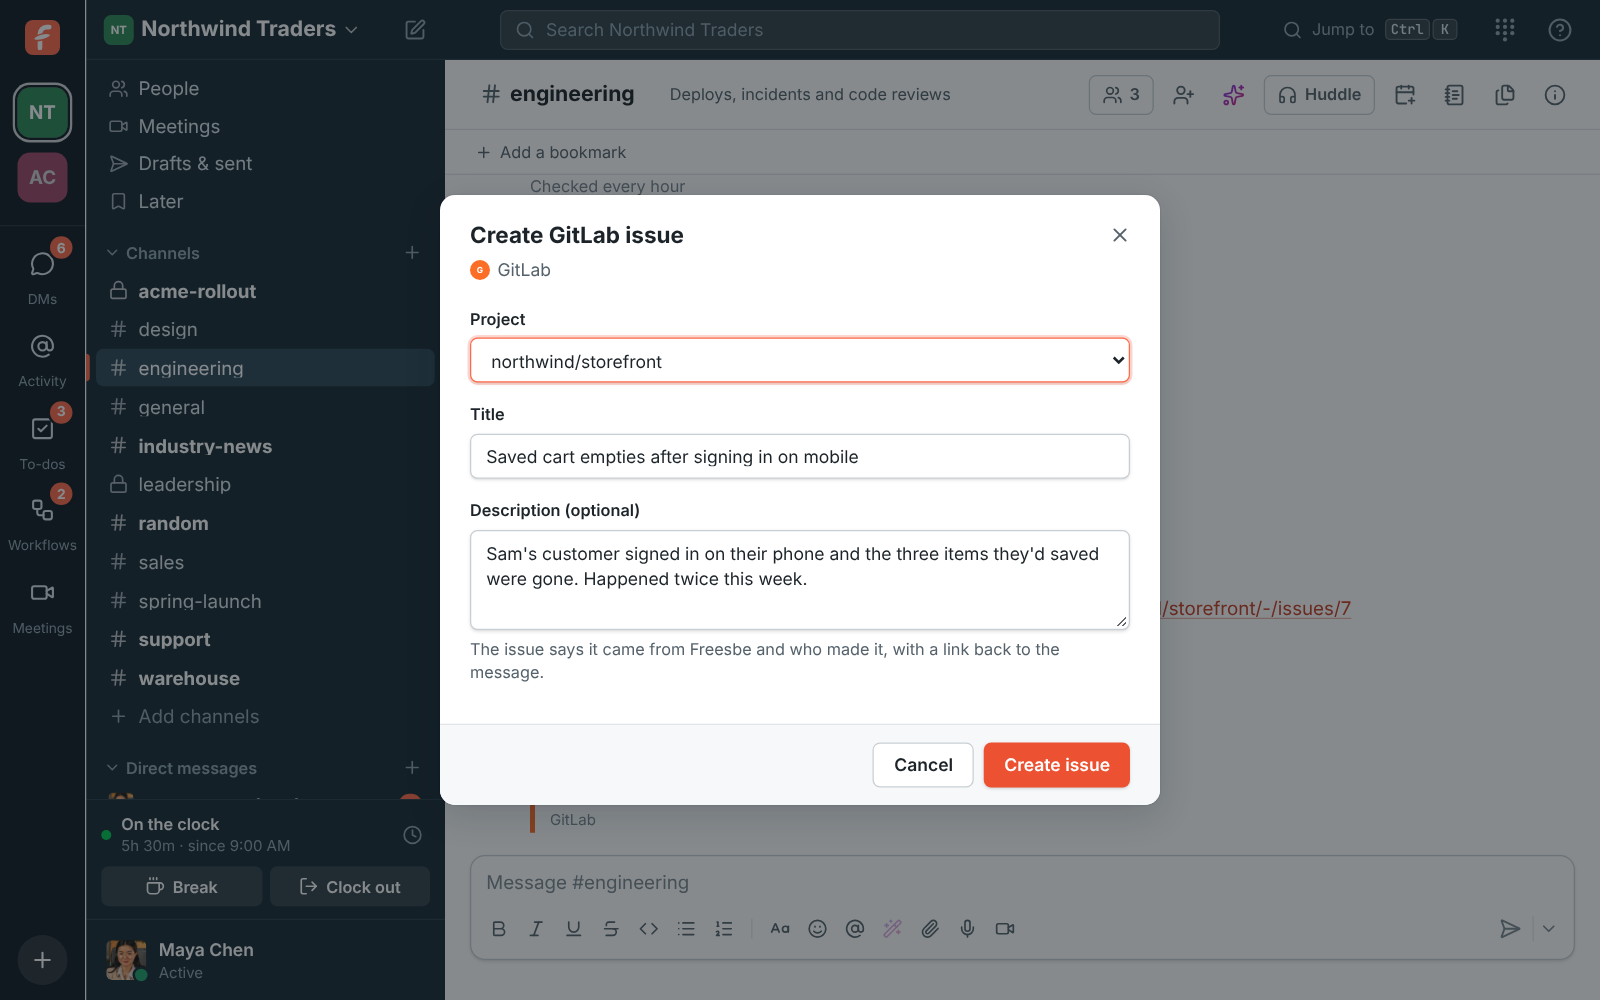The height and width of the screenshot is (1000, 1600).
Task: Open Drafts & sent in the sidebar
Action: point(264,163)
